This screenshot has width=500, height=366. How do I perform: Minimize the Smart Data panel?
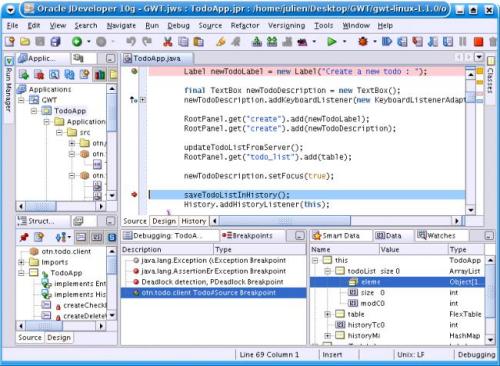click(489, 236)
